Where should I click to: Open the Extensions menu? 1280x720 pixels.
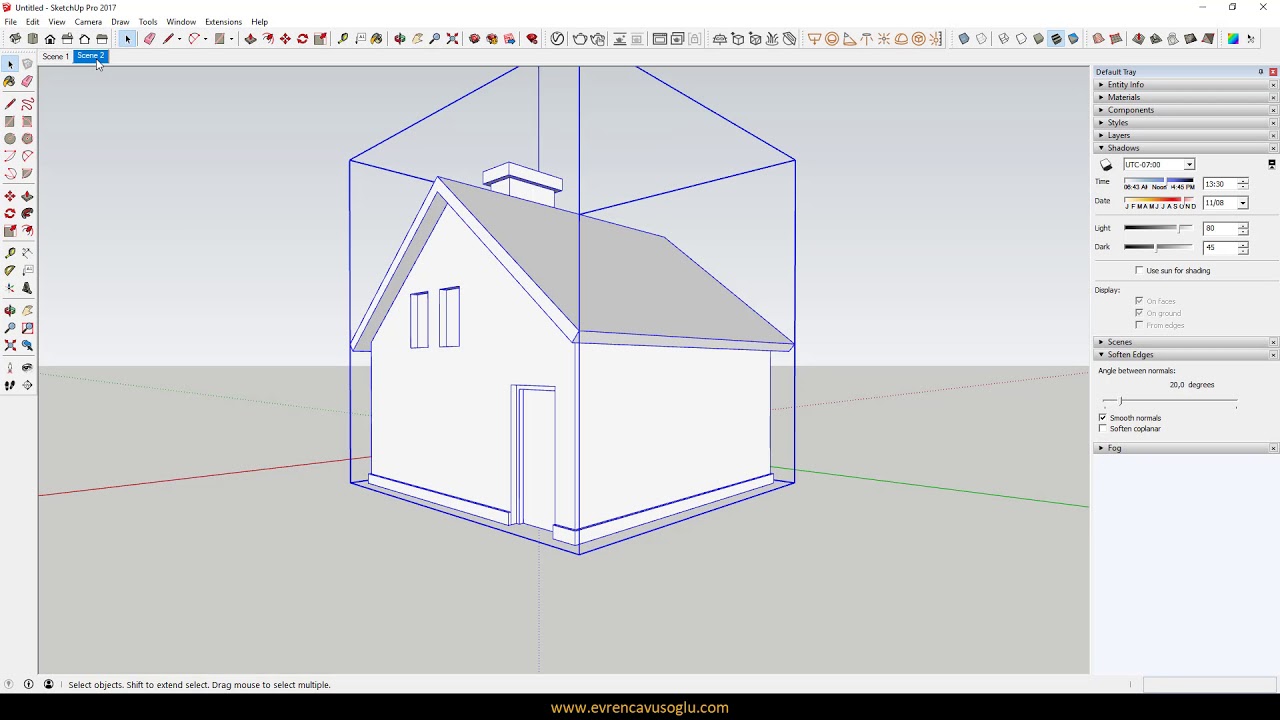click(x=223, y=22)
